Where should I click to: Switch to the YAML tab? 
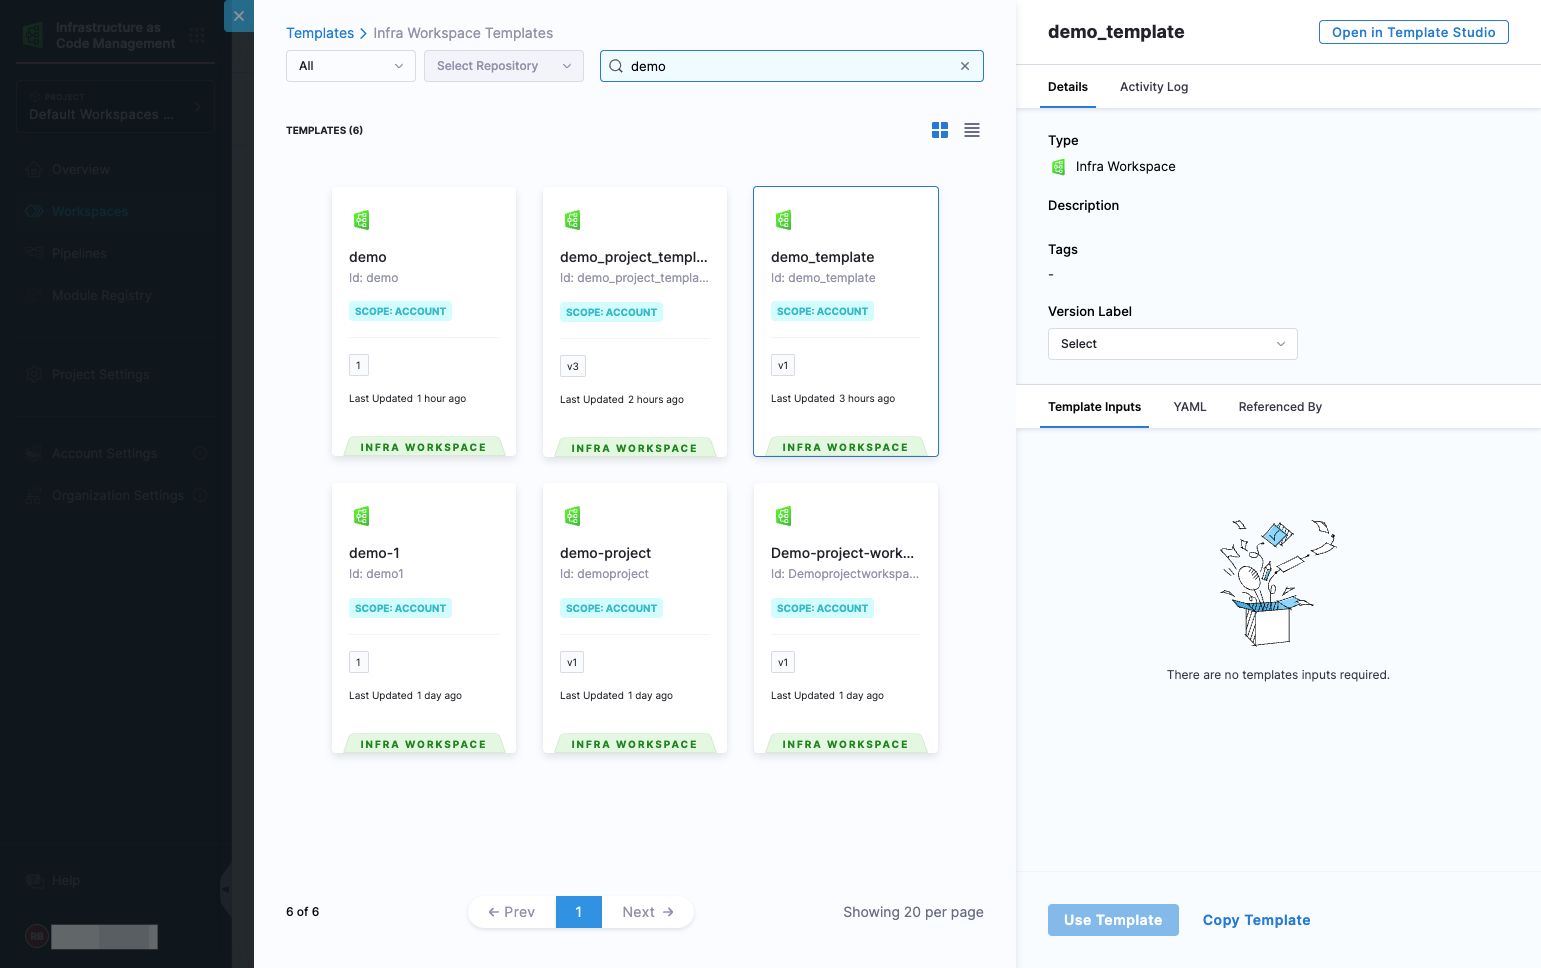tap(1190, 407)
